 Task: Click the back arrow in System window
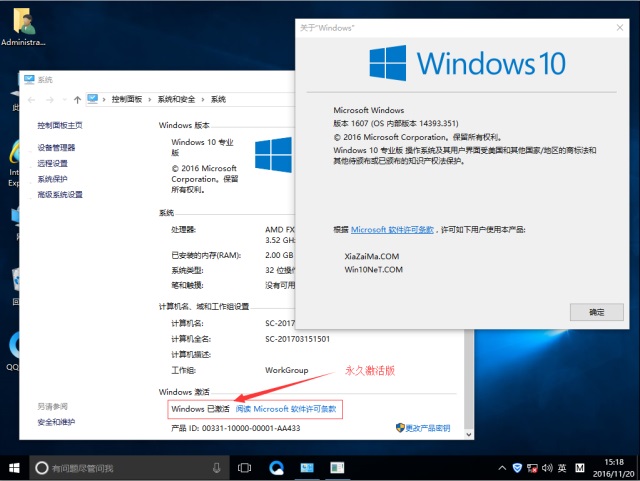[x=32, y=99]
